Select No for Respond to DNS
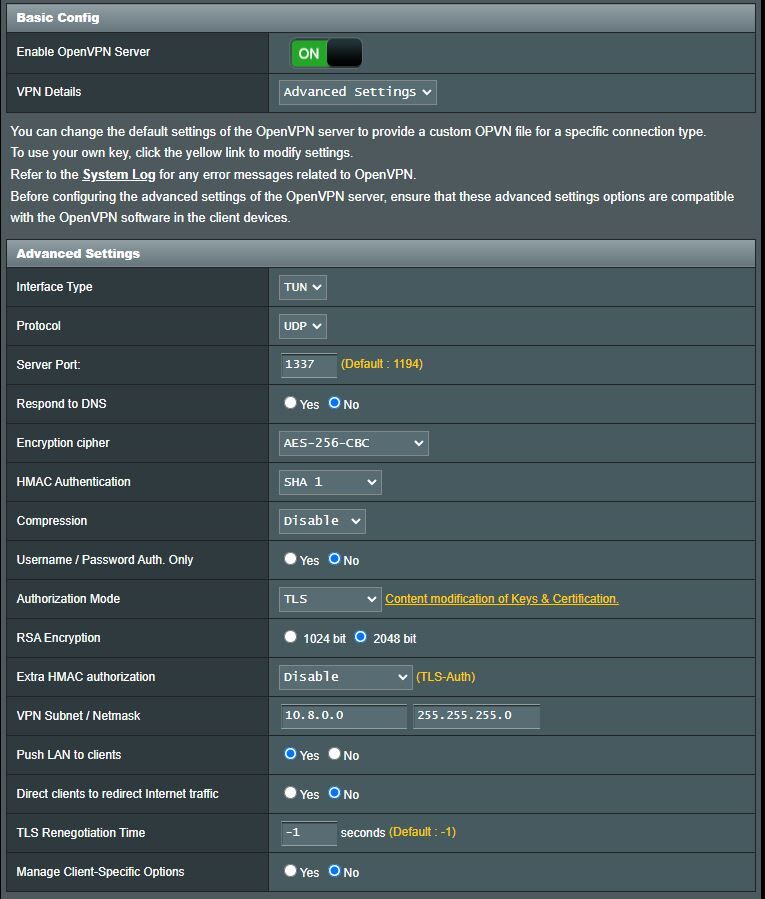Screen dimensions: 765x899 coord(334,403)
